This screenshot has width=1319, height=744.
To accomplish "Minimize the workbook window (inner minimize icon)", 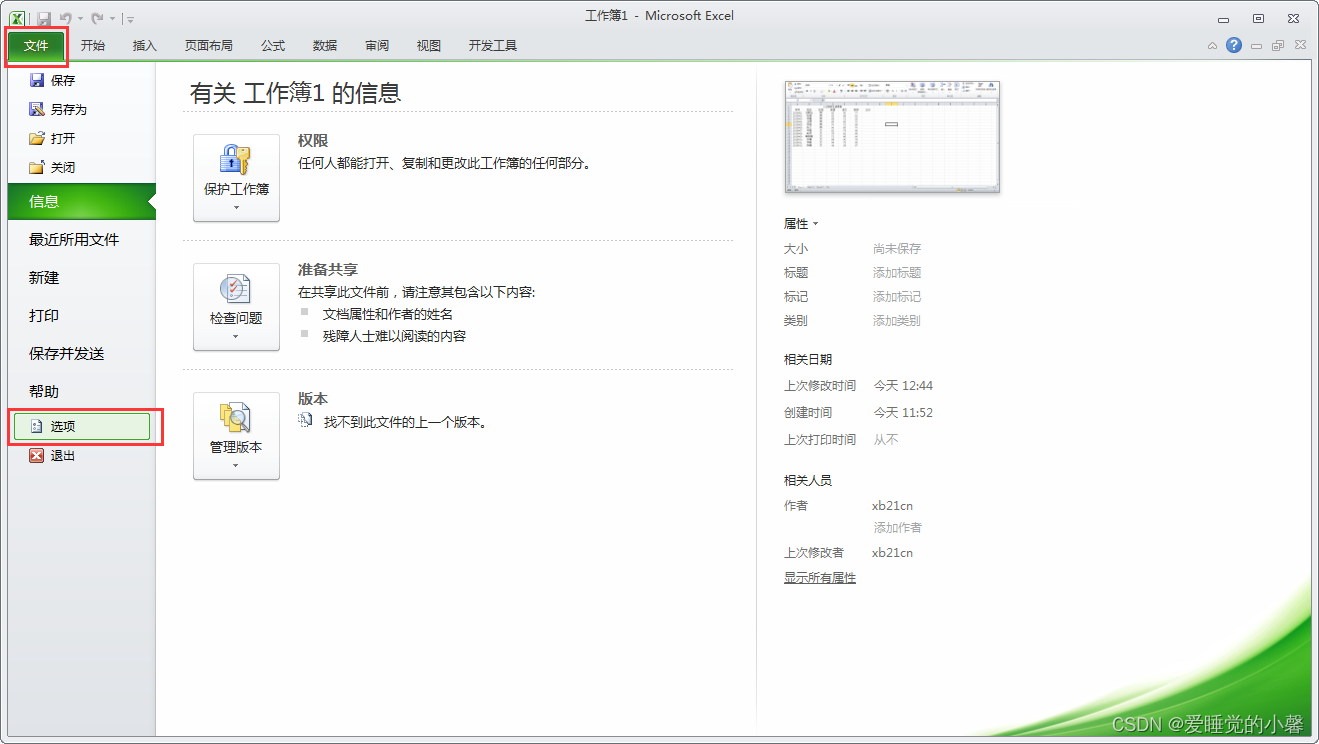I will tap(1256, 46).
